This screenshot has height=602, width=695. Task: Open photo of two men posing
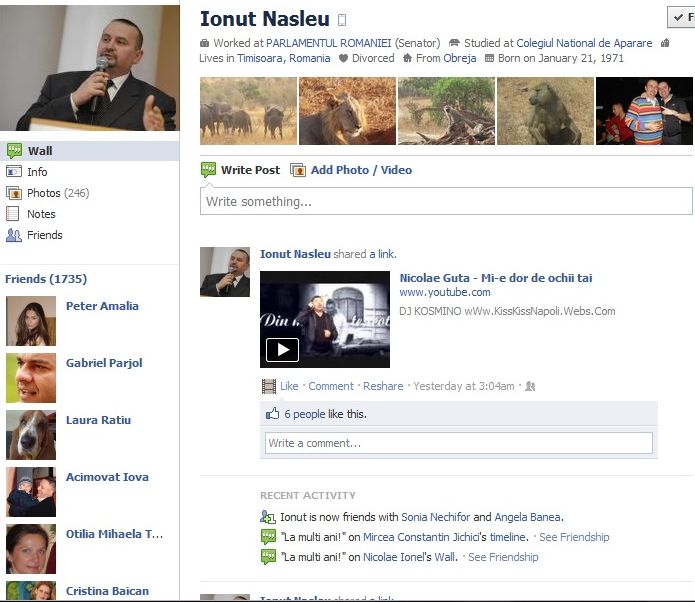(x=644, y=111)
